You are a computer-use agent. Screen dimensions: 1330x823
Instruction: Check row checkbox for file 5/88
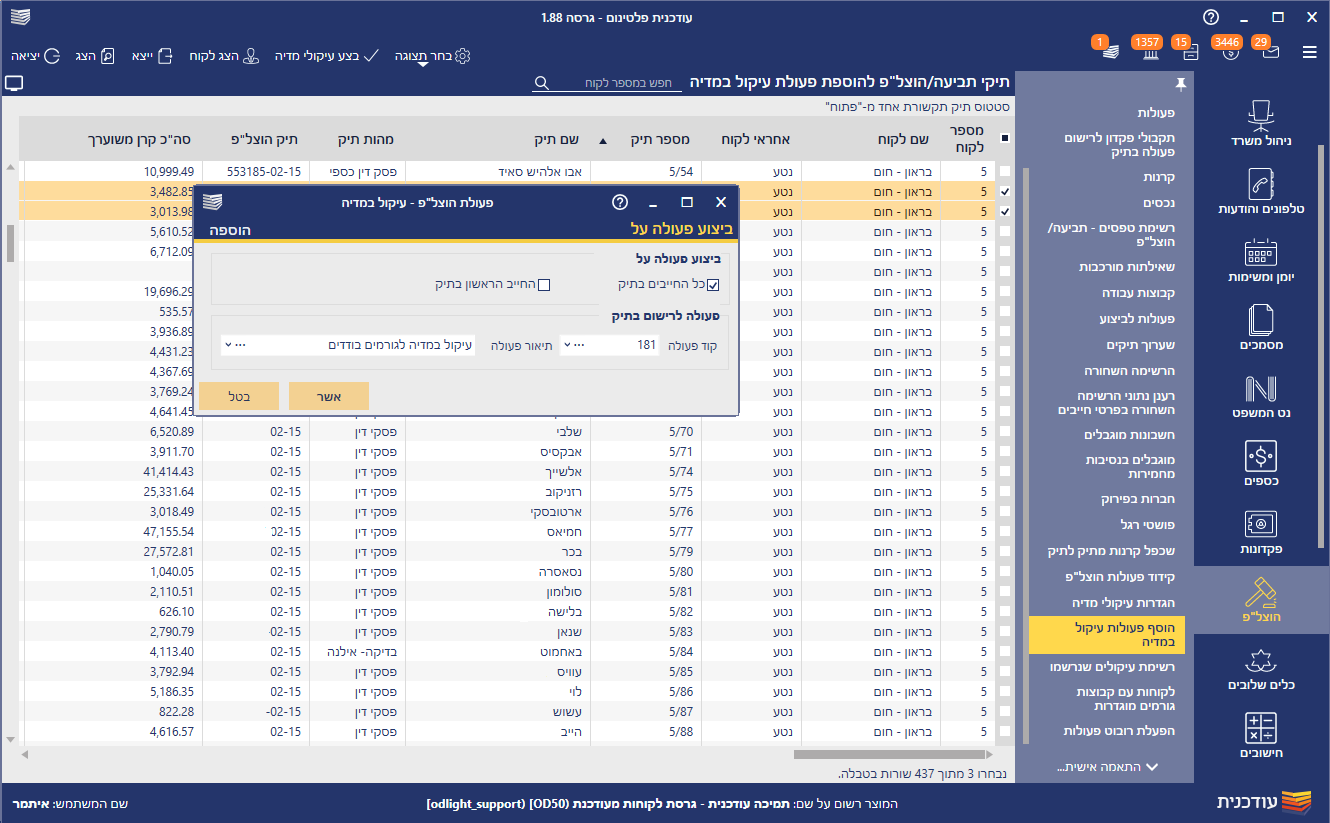[1005, 732]
